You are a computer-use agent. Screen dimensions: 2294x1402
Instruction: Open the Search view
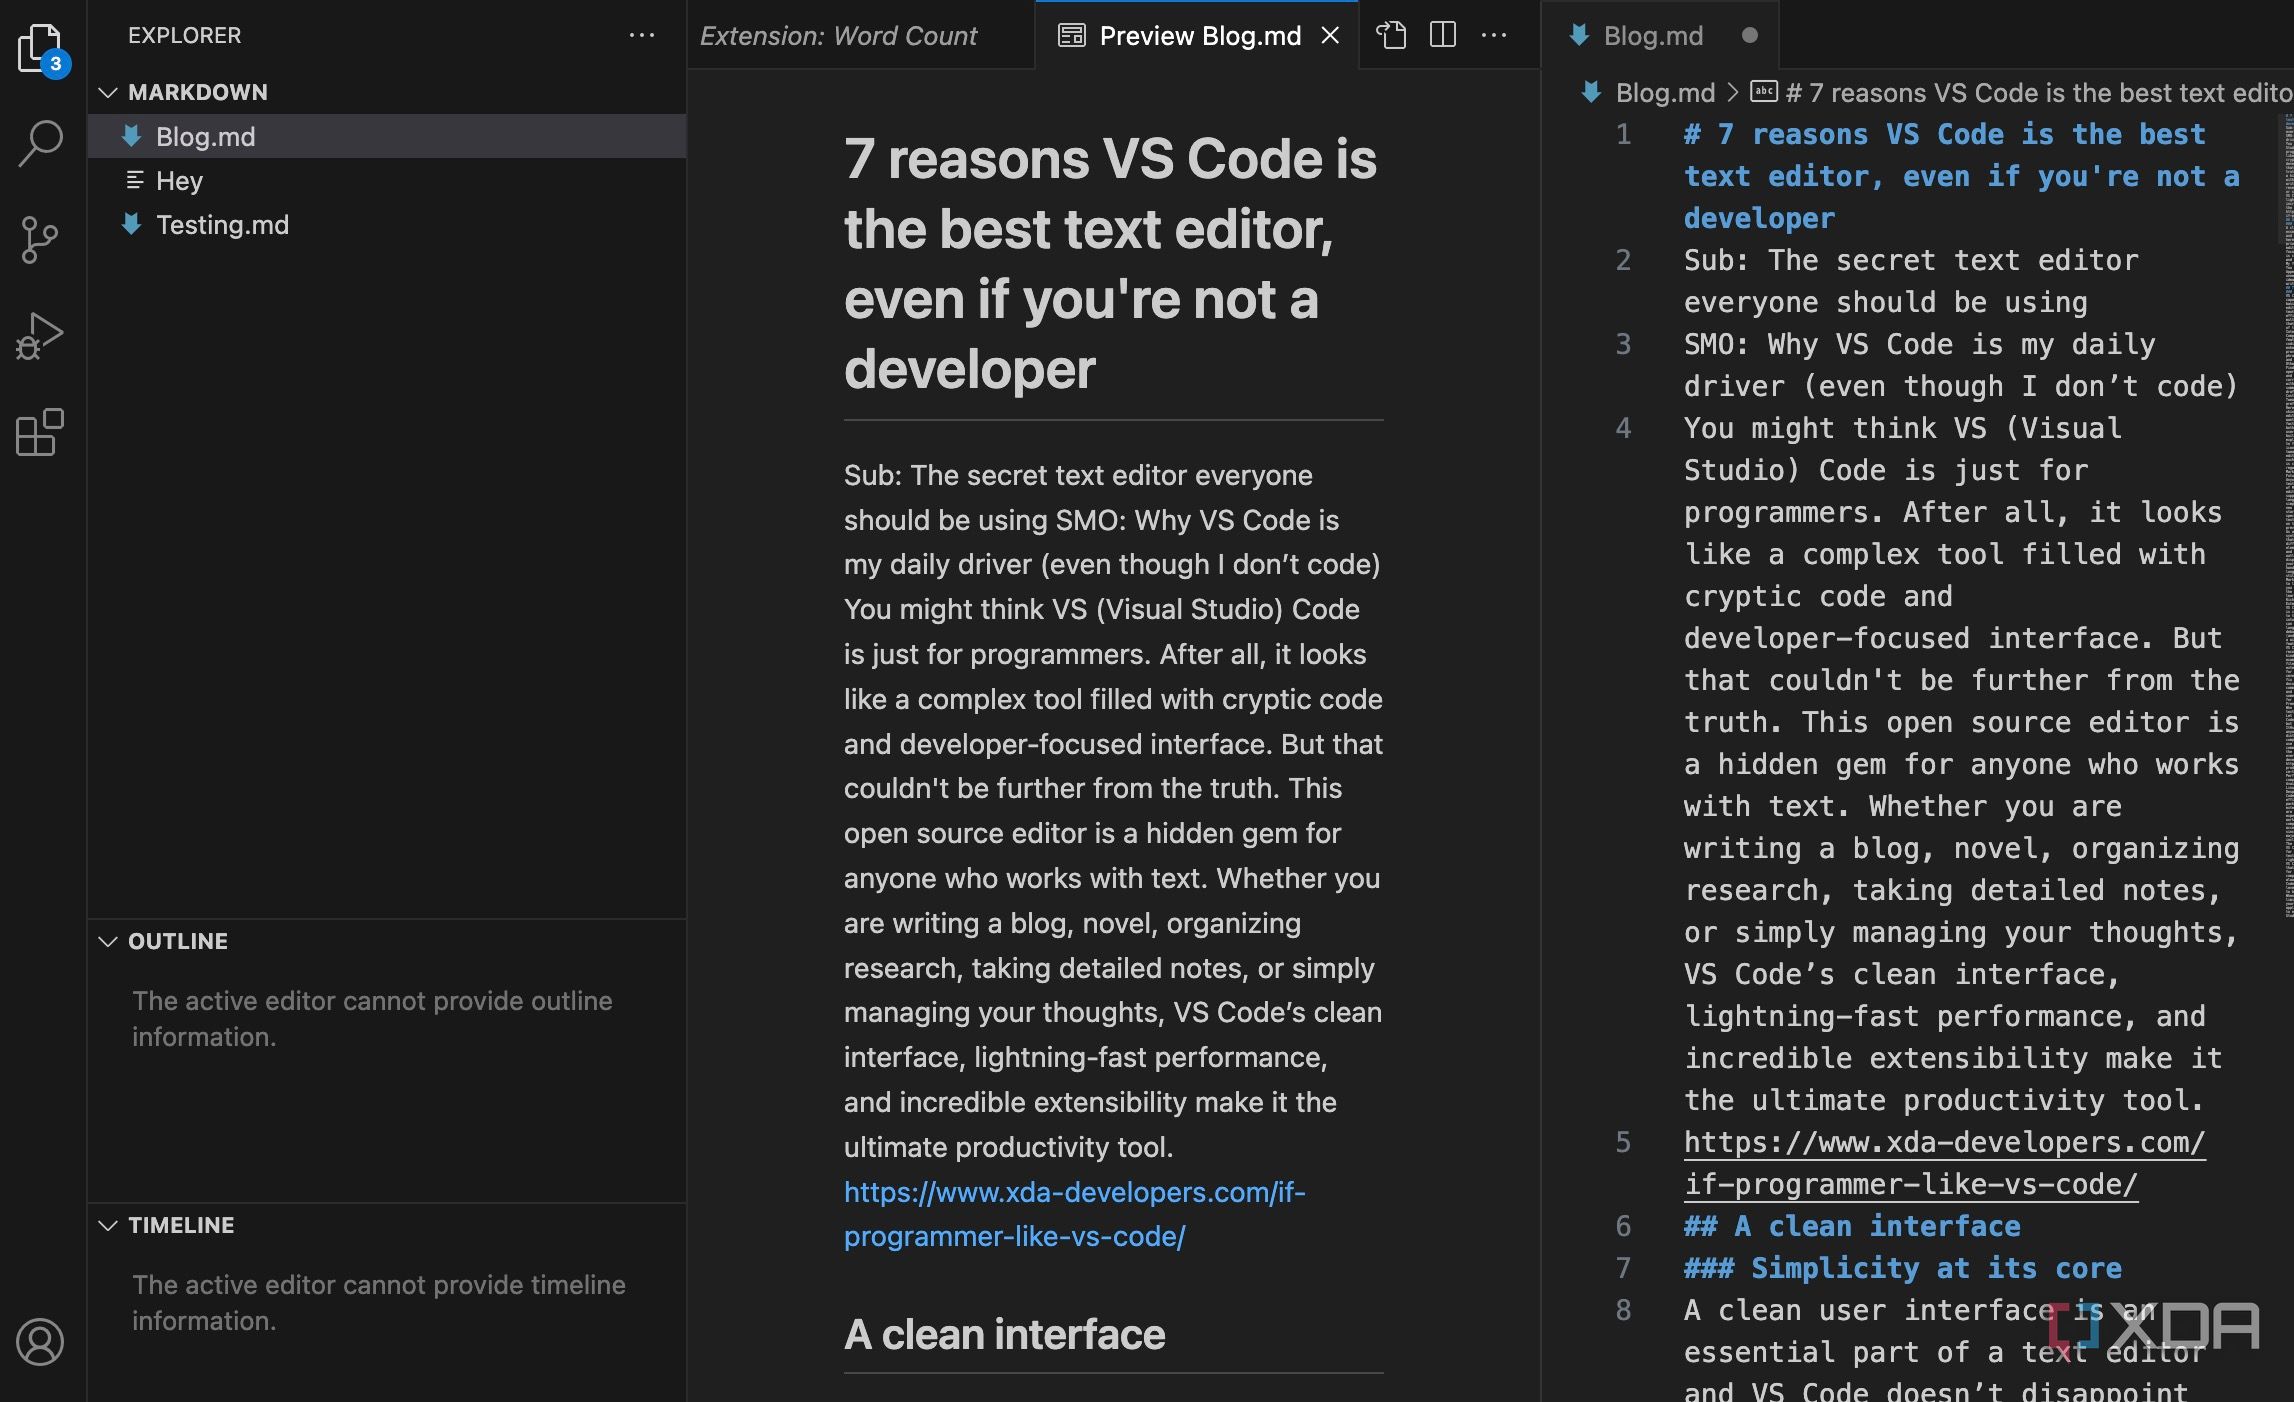click(40, 142)
